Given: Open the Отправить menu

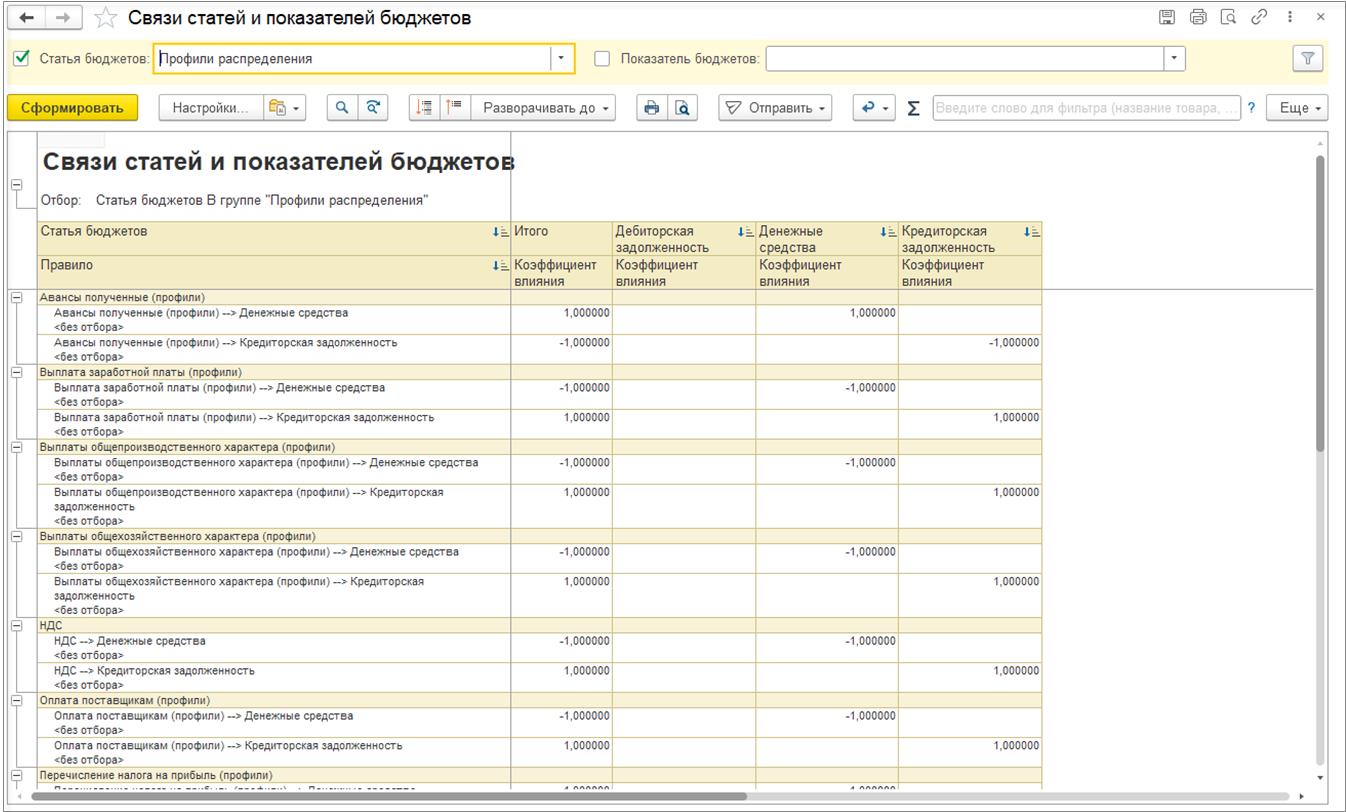Looking at the screenshot, I should 776,108.
